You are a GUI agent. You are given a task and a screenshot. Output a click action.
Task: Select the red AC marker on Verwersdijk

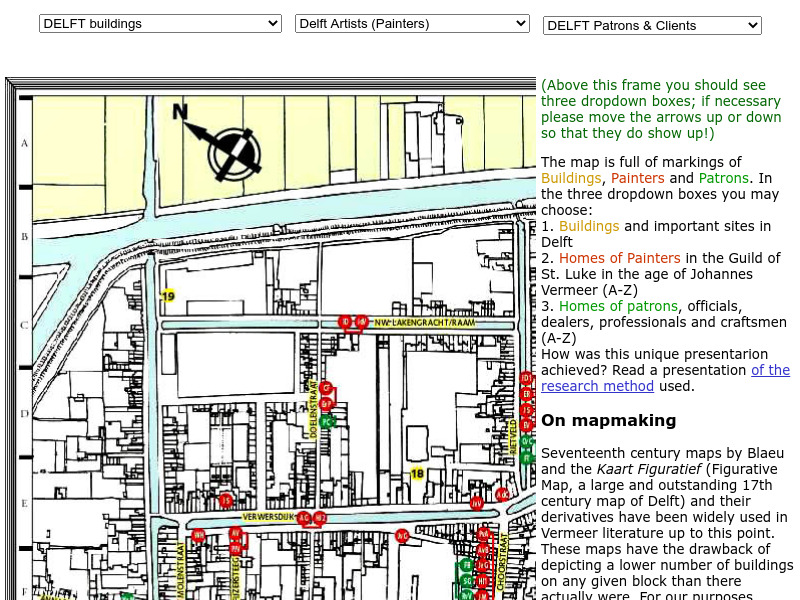[303, 517]
